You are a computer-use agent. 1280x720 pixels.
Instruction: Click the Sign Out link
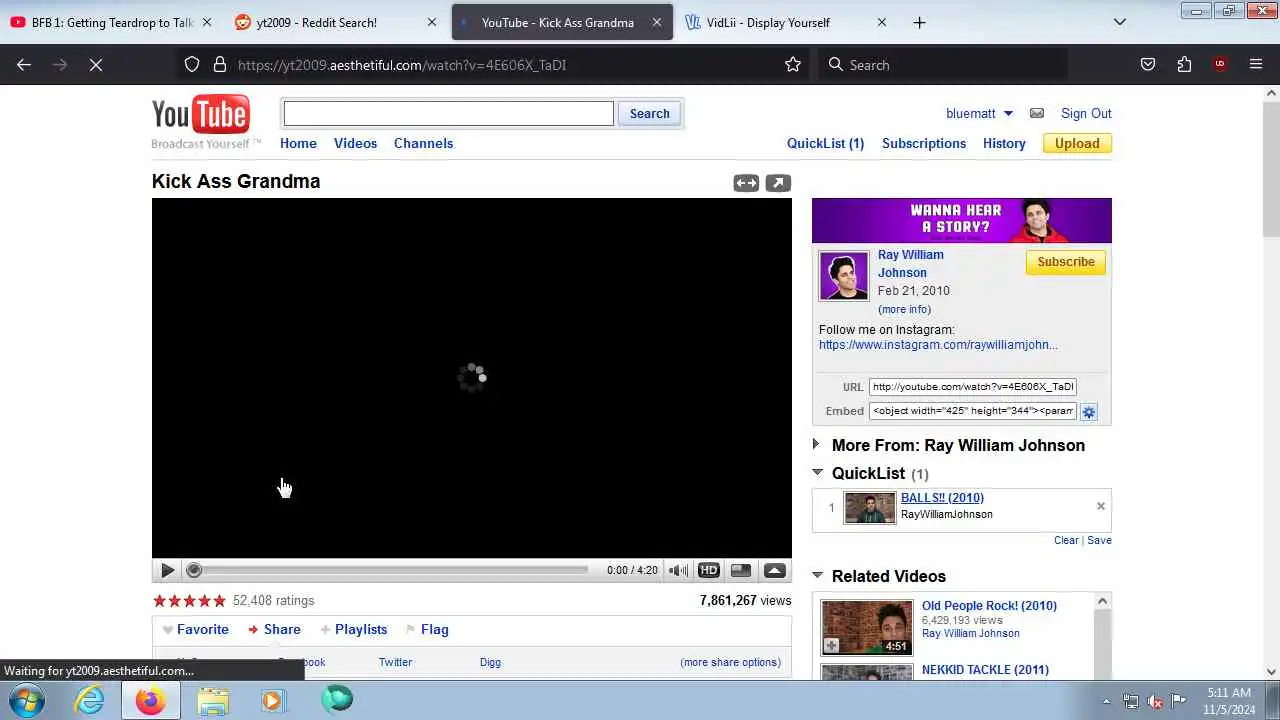pos(1086,113)
